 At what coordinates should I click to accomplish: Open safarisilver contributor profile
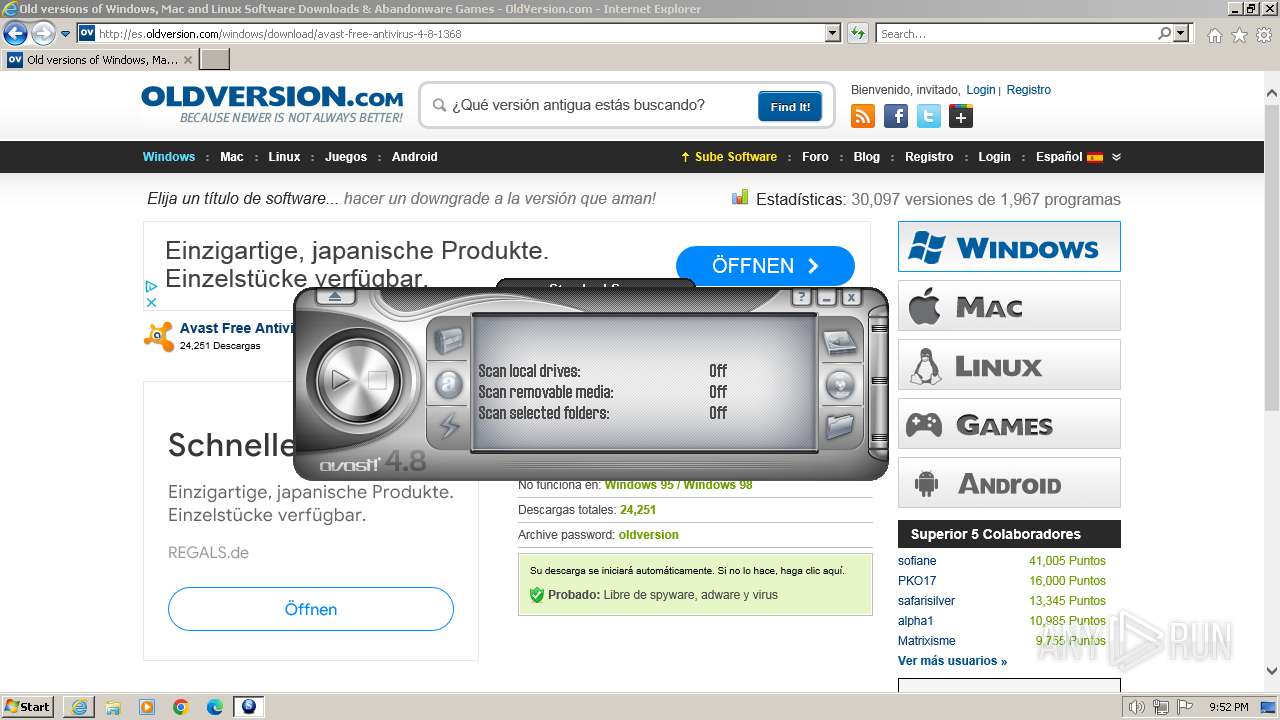click(x=926, y=601)
